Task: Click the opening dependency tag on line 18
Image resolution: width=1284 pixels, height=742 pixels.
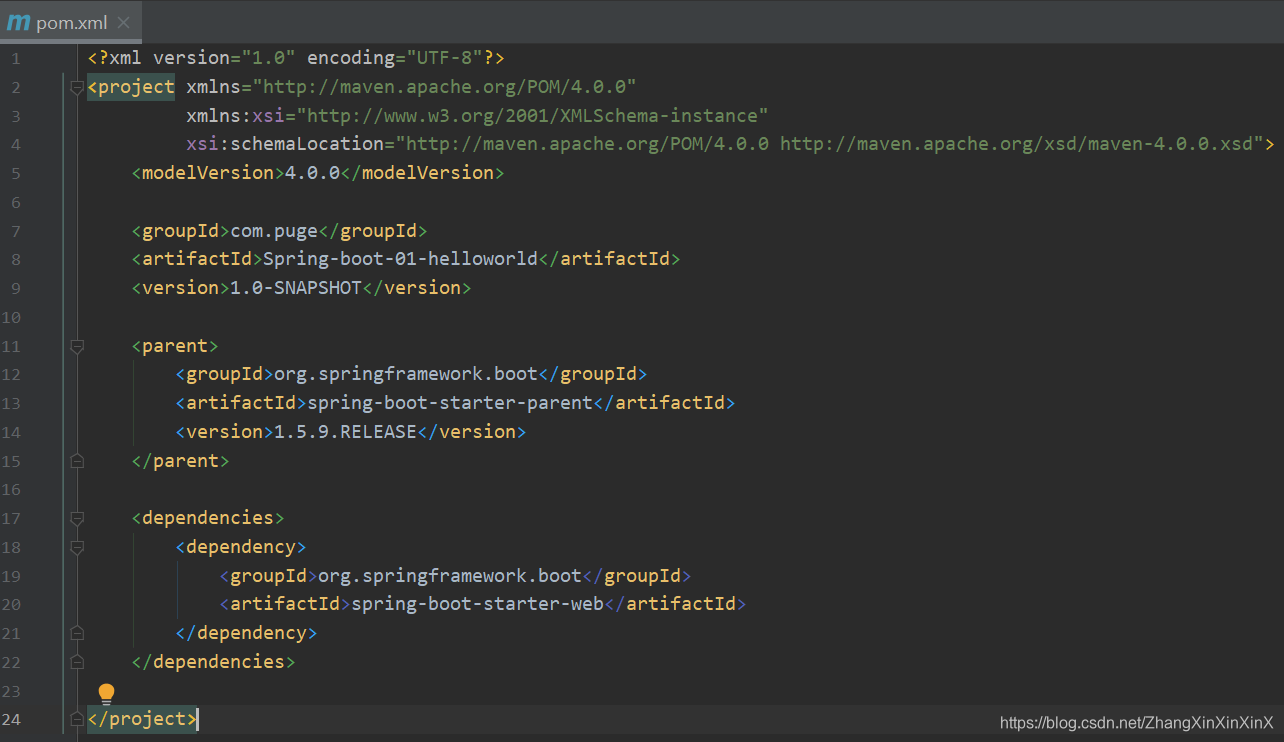Action: (241, 547)
